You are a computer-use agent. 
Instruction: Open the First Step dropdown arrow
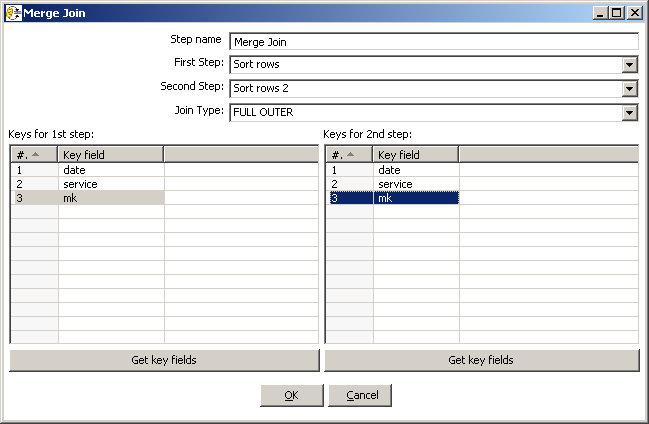pos(630,65)
